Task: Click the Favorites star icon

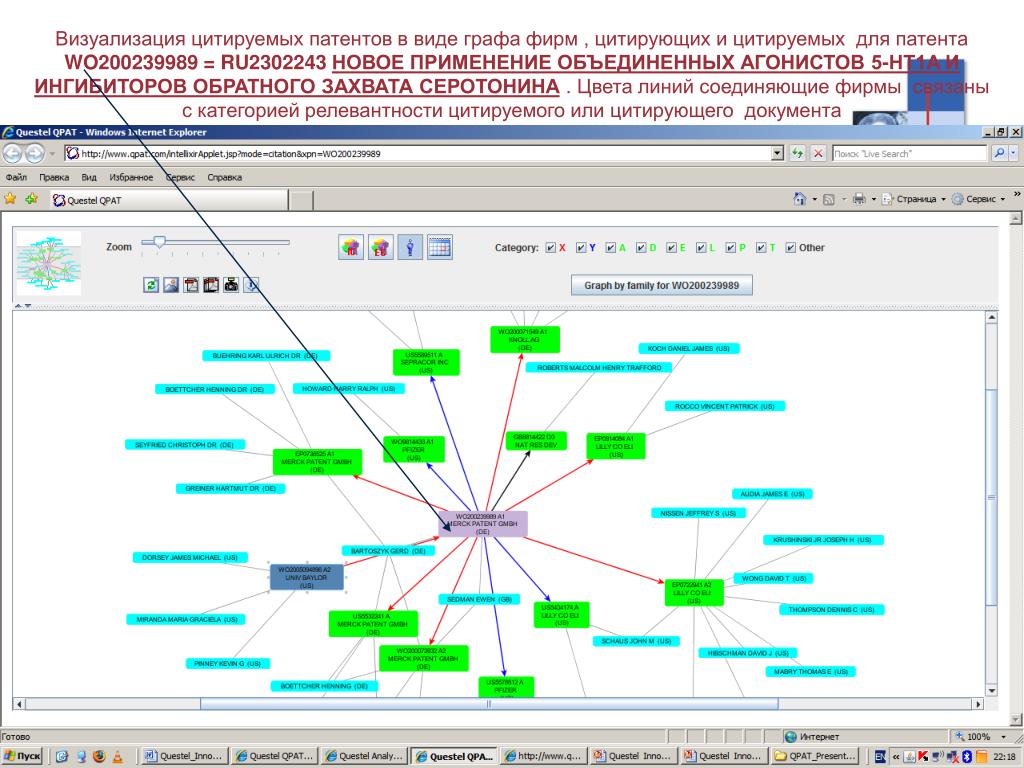Action: [10, 199]
